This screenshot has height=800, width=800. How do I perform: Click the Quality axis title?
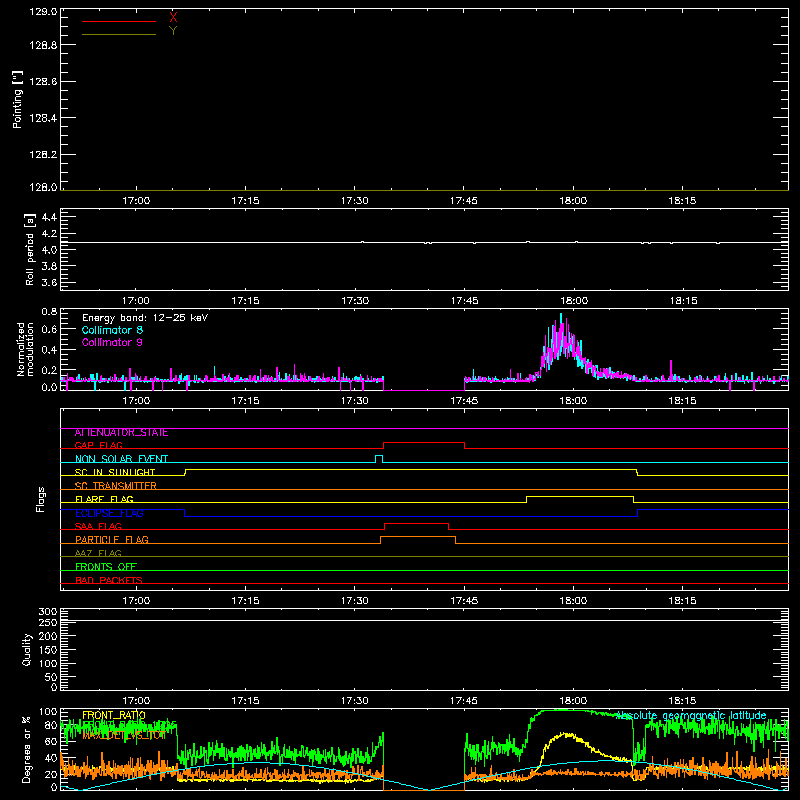(27, 649)
